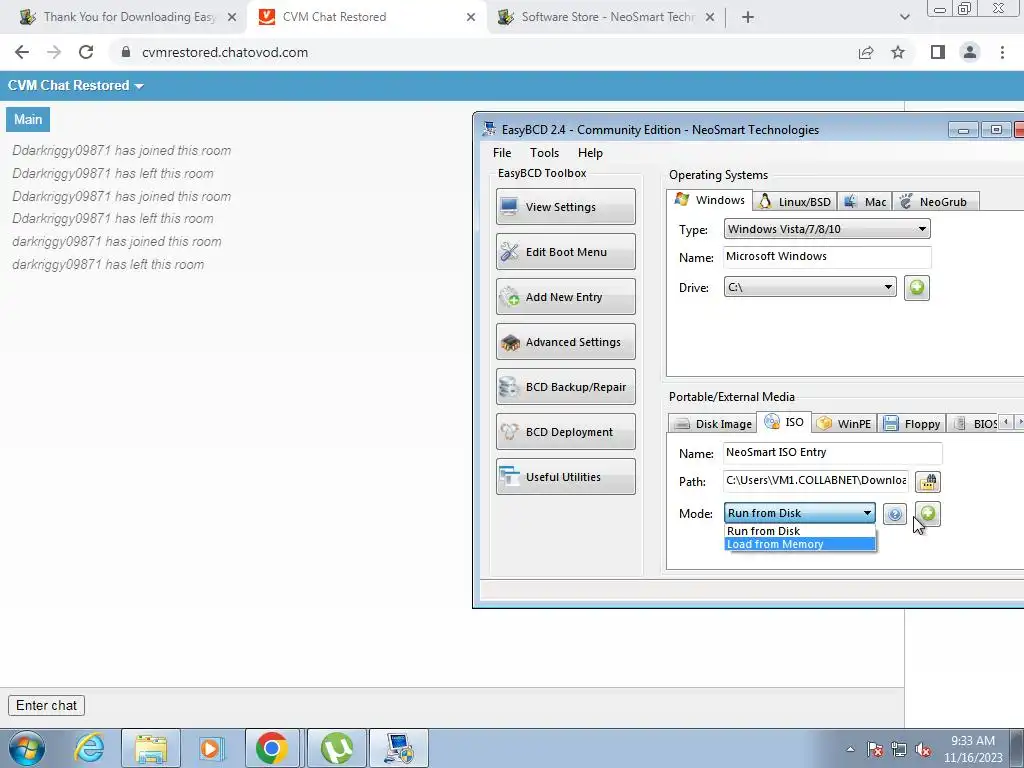Launch Internet Explorer from taskbar
Viewport: 1024px width, 768px height.
[x=89, y=748]
